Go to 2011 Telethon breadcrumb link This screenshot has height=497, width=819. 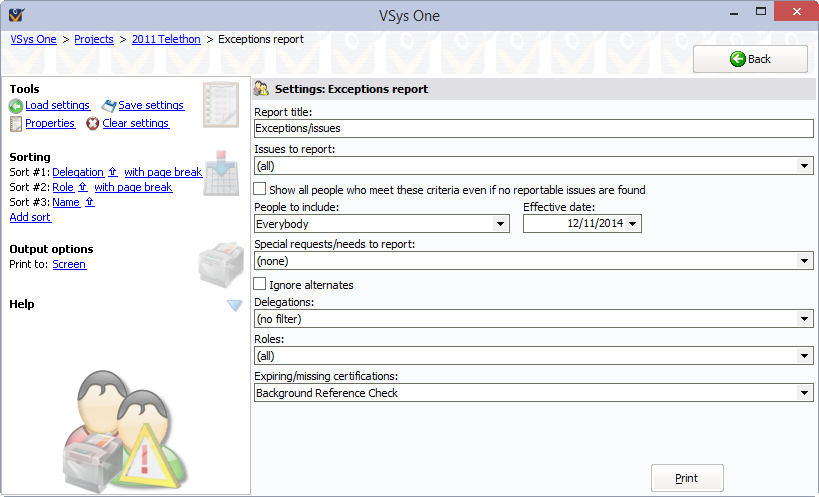[x=166, y=39]
